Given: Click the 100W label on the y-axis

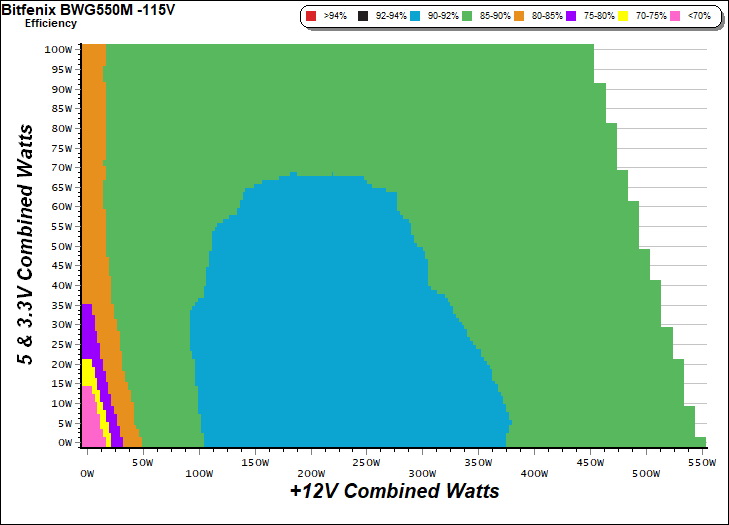Looking at the screenshot, I should [58, 49].
